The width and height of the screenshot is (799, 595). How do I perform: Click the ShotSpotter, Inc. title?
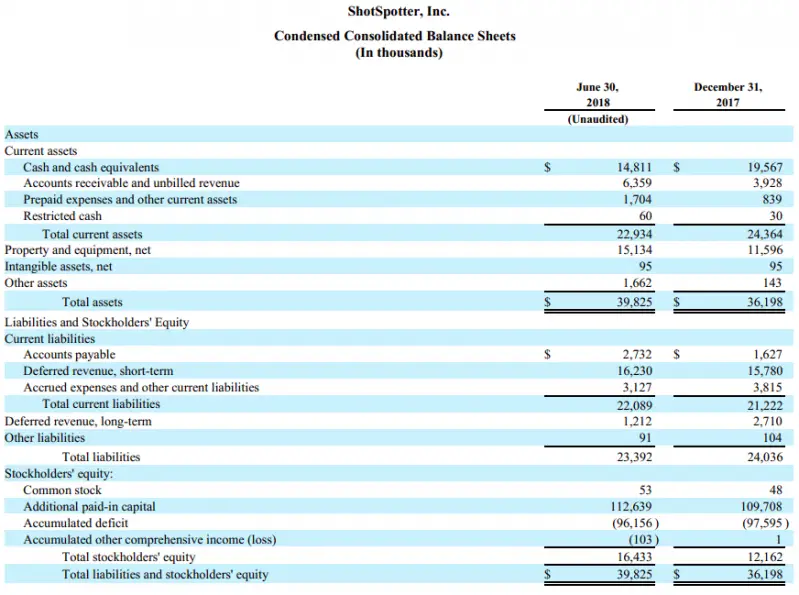tap(398, 12)
